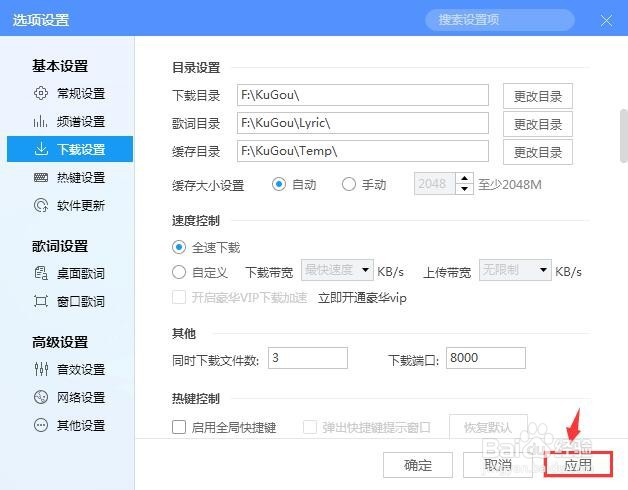Choose 全速下载 speed option
The height and width of the screenshot is (490, 628).
(179, 247)
